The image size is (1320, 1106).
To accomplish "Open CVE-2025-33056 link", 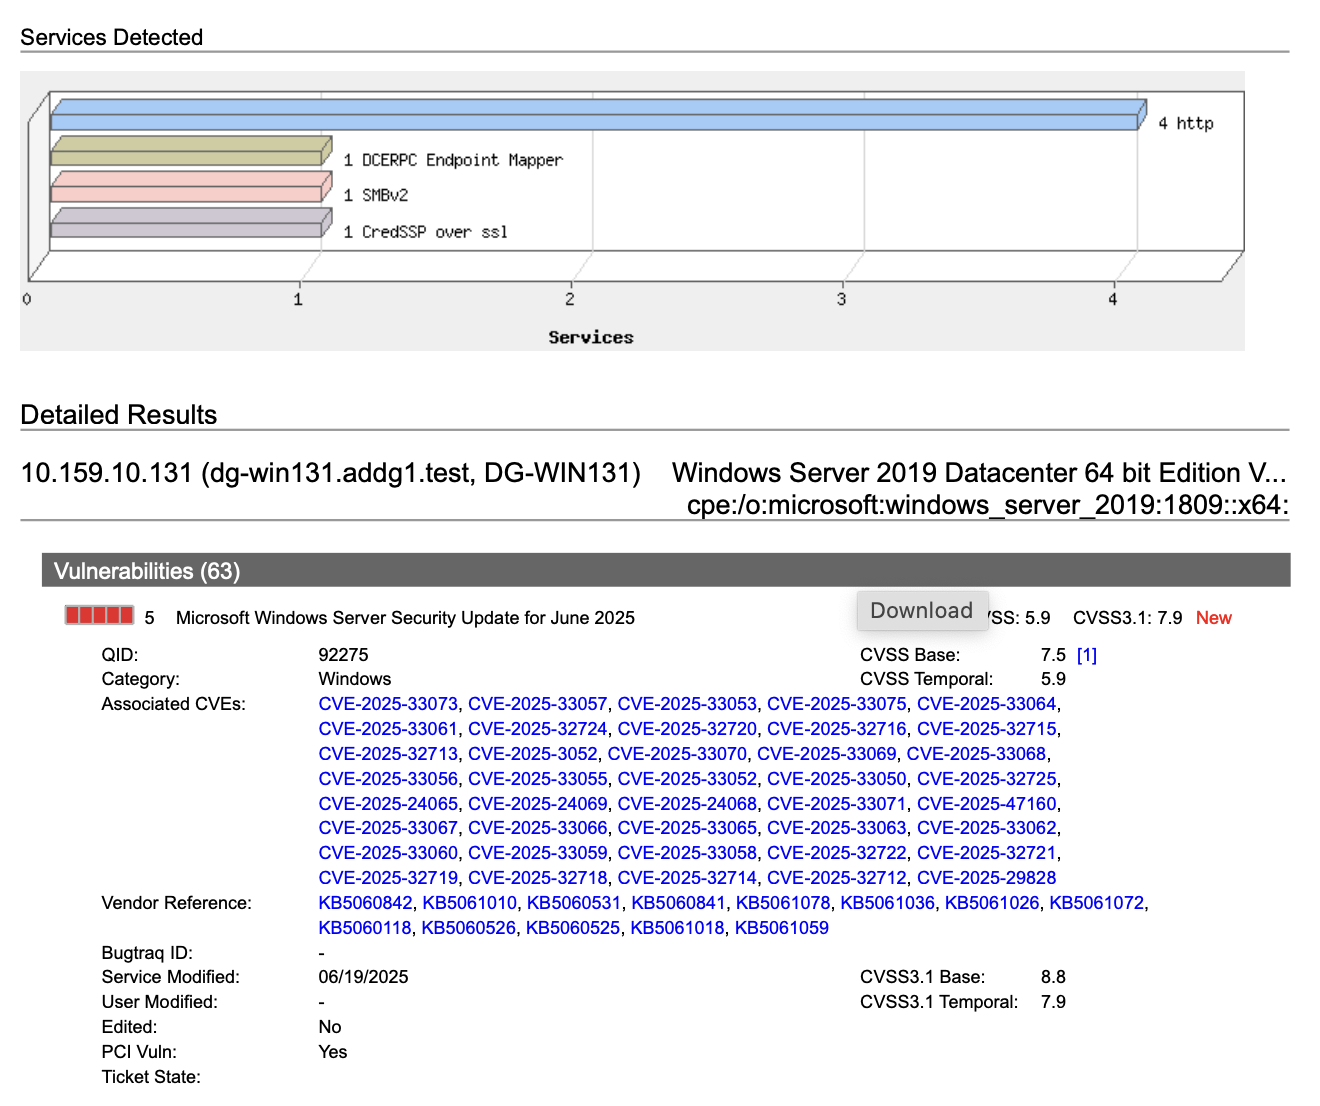I will (x=388, y=779).
